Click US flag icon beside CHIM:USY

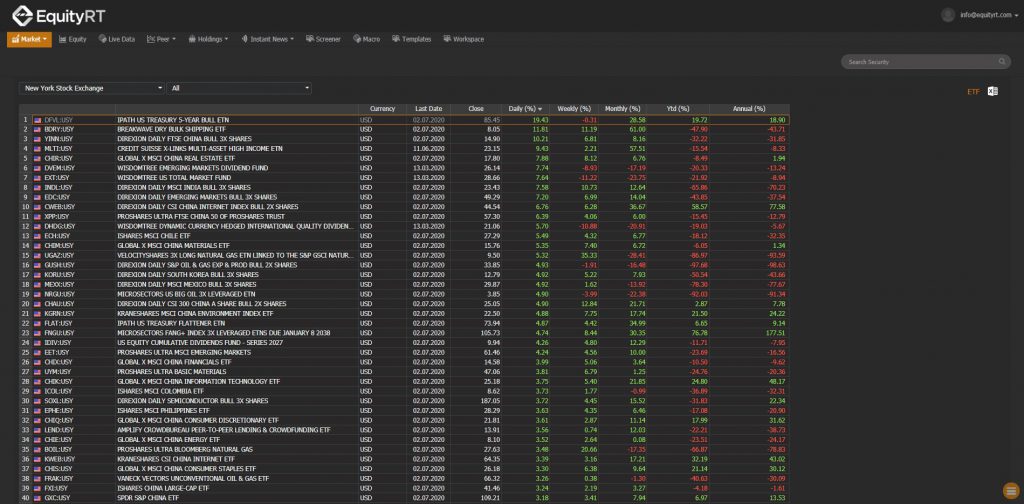(37, 245)
